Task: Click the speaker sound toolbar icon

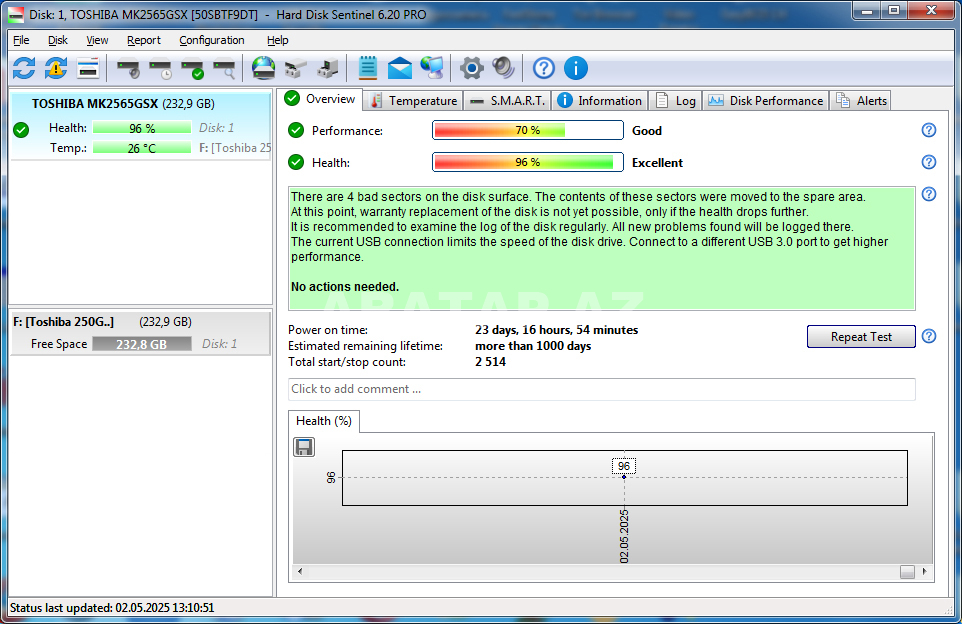Action: 503,68
